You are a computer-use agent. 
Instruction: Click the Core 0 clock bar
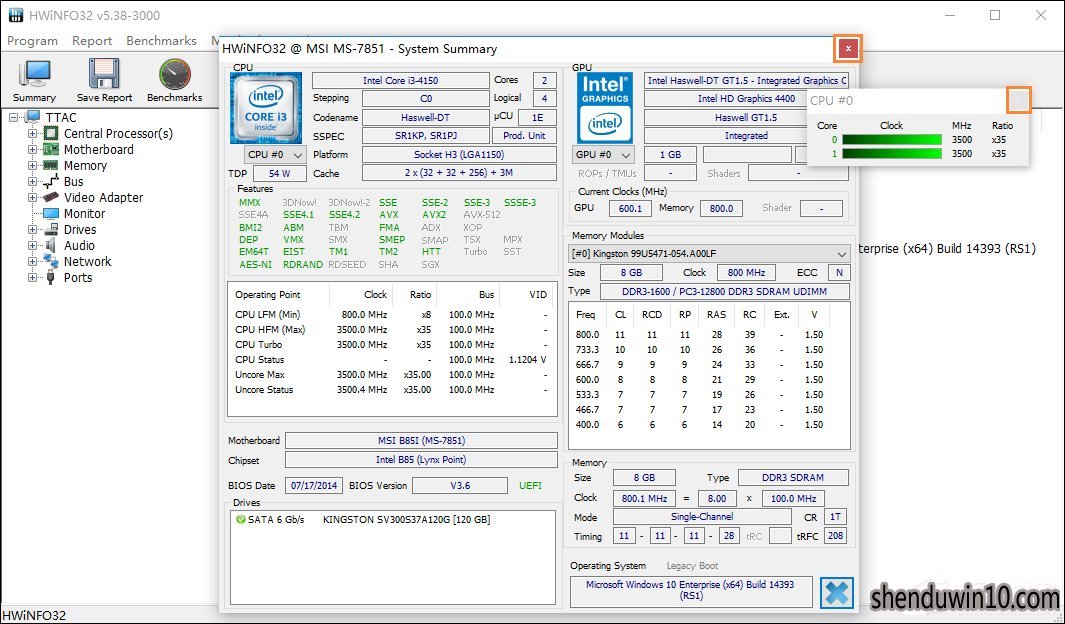(892, 140)
